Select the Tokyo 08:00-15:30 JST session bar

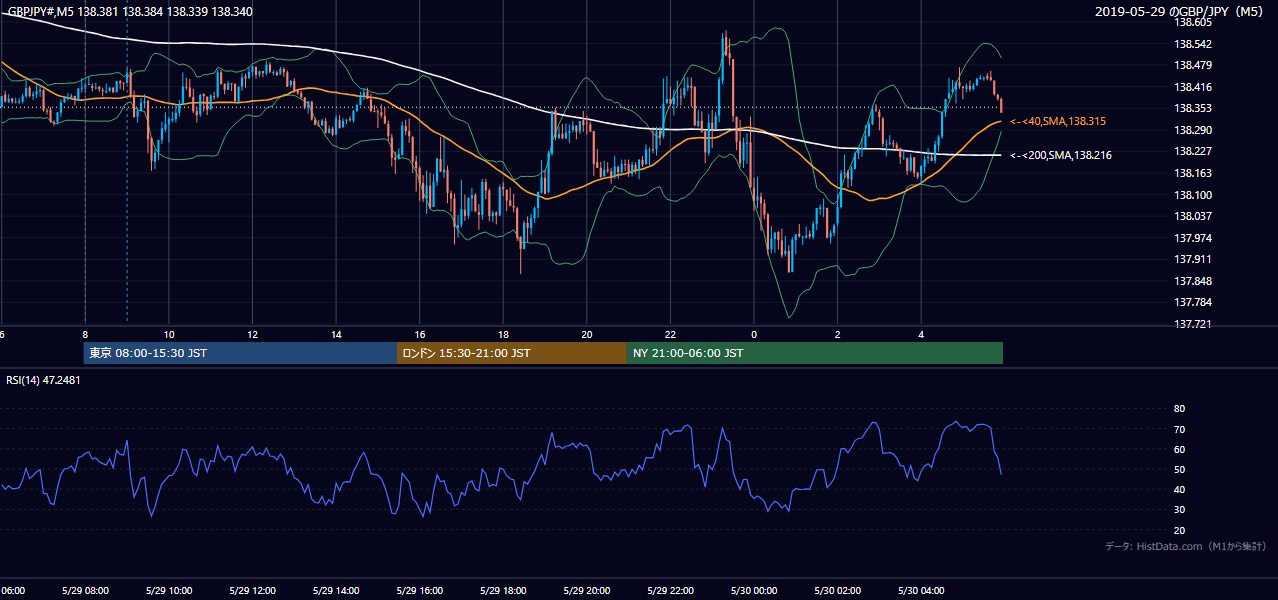tap(240, 353)
